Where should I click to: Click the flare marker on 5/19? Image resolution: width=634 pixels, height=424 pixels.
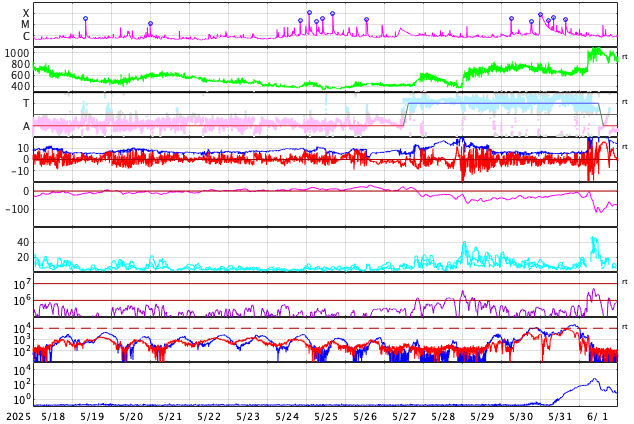pos(85,19)
